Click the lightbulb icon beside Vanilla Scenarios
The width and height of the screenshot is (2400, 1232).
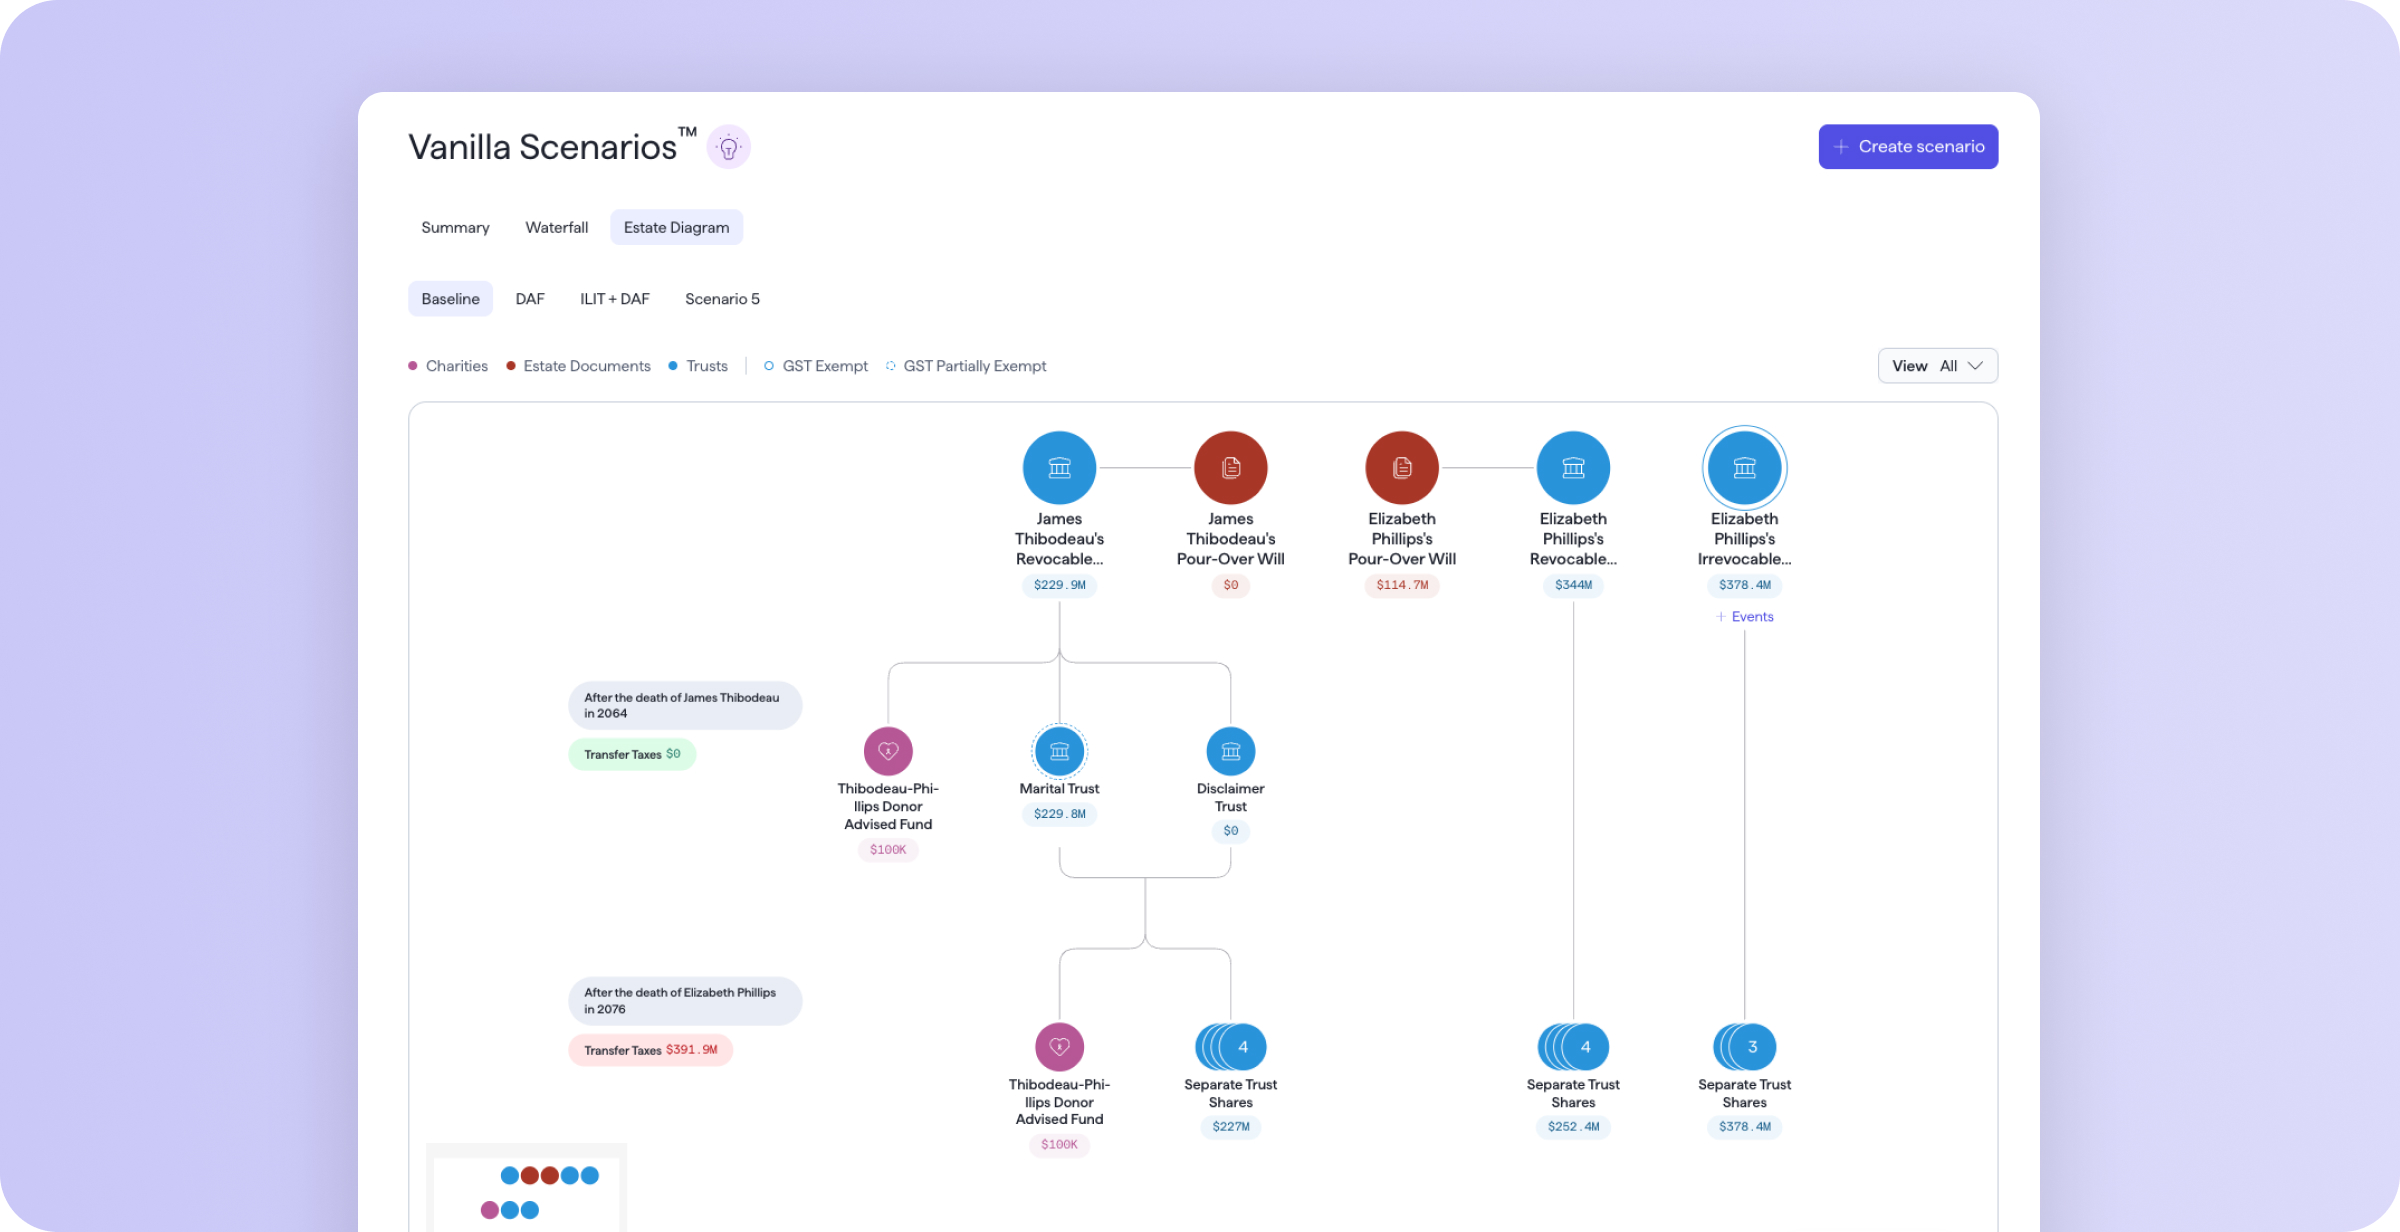[x=728, y=147]
